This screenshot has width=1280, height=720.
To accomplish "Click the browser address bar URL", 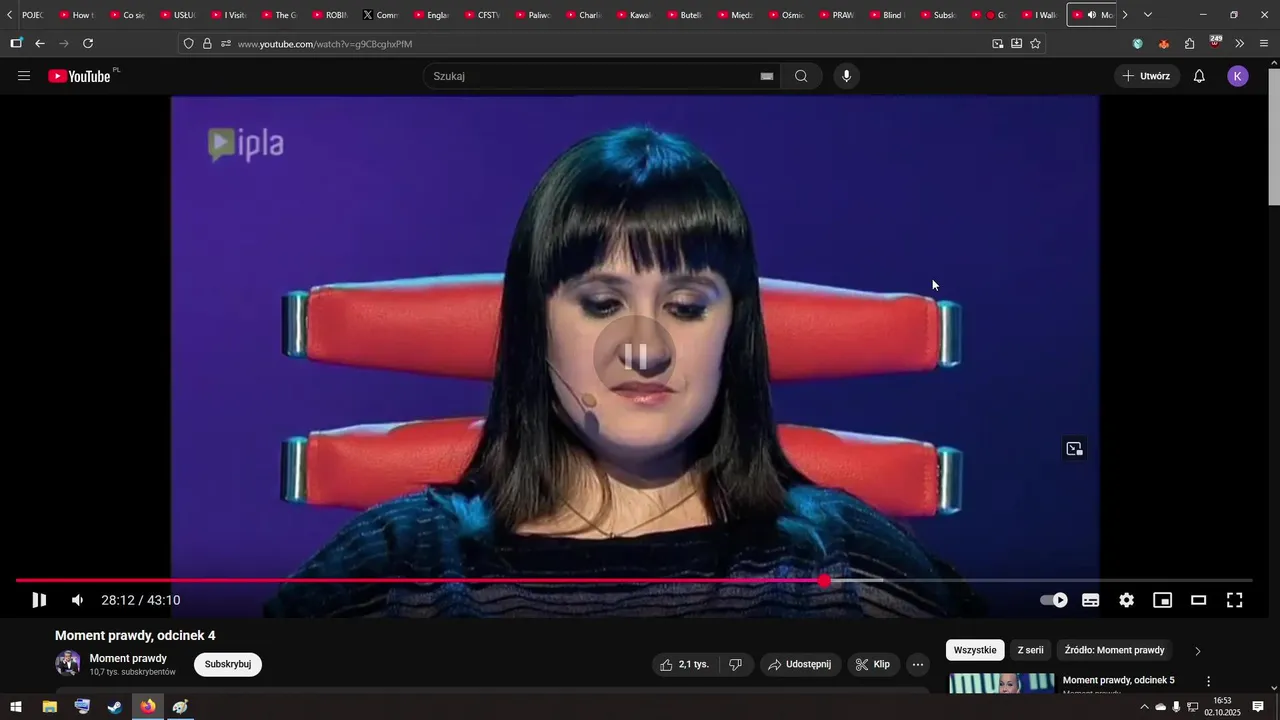I will point(325,44).
